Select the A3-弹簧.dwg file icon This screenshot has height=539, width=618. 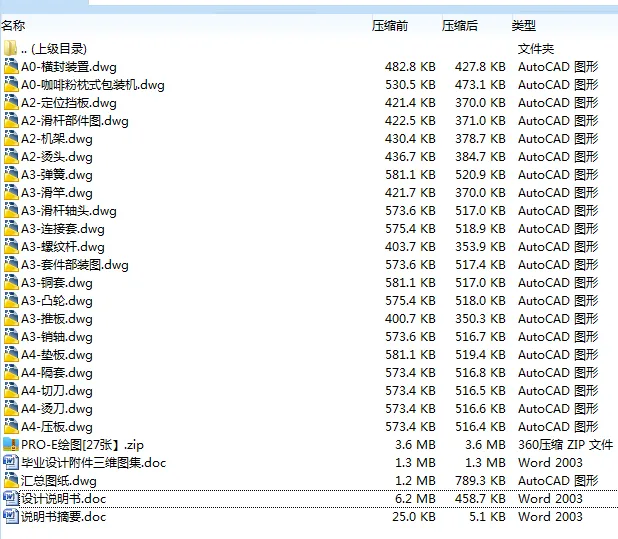point(11,174)
